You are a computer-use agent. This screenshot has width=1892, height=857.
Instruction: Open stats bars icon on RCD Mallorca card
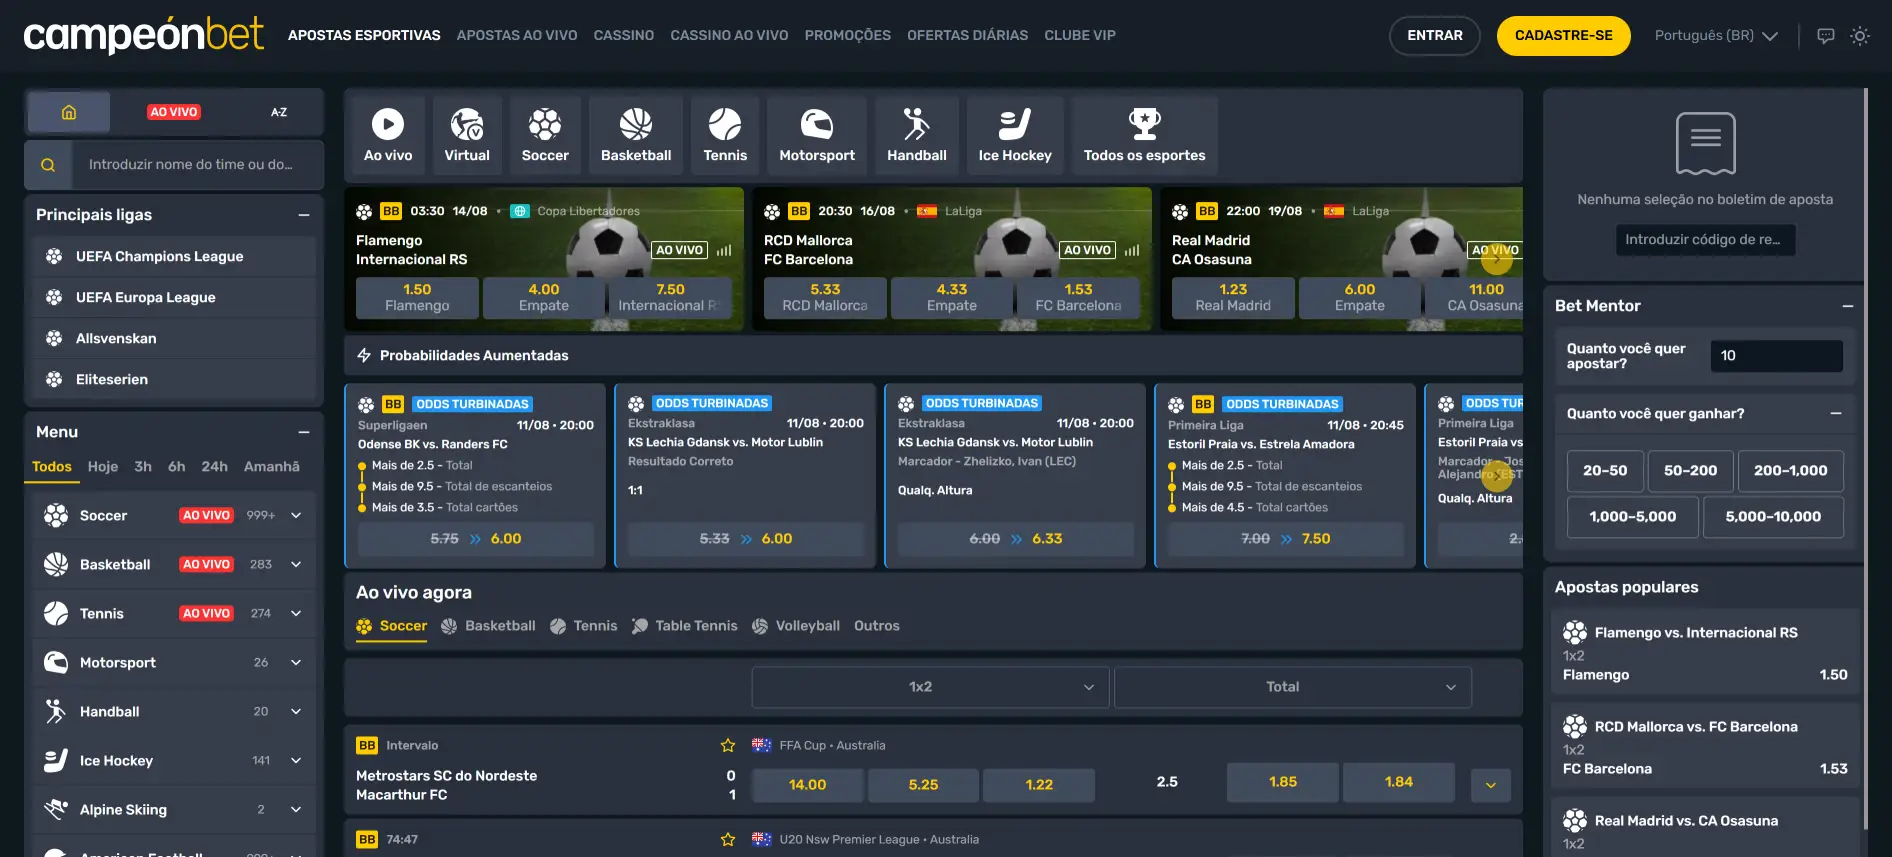pyautogui.click(x=1132, y=250)
